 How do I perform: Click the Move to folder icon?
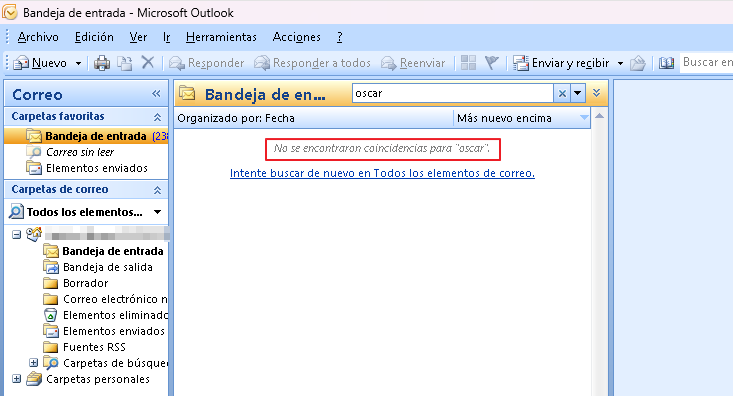[124, 63]
